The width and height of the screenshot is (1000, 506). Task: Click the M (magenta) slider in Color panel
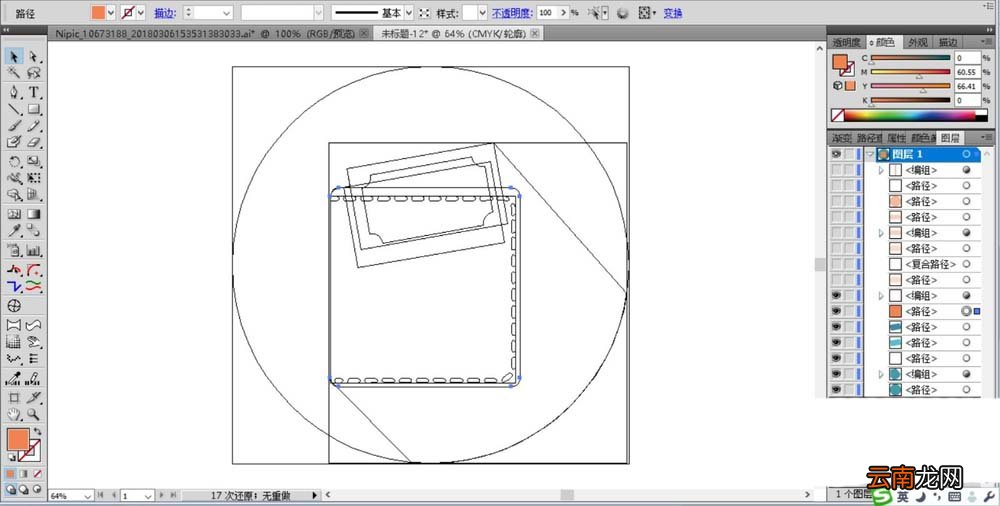910,72
